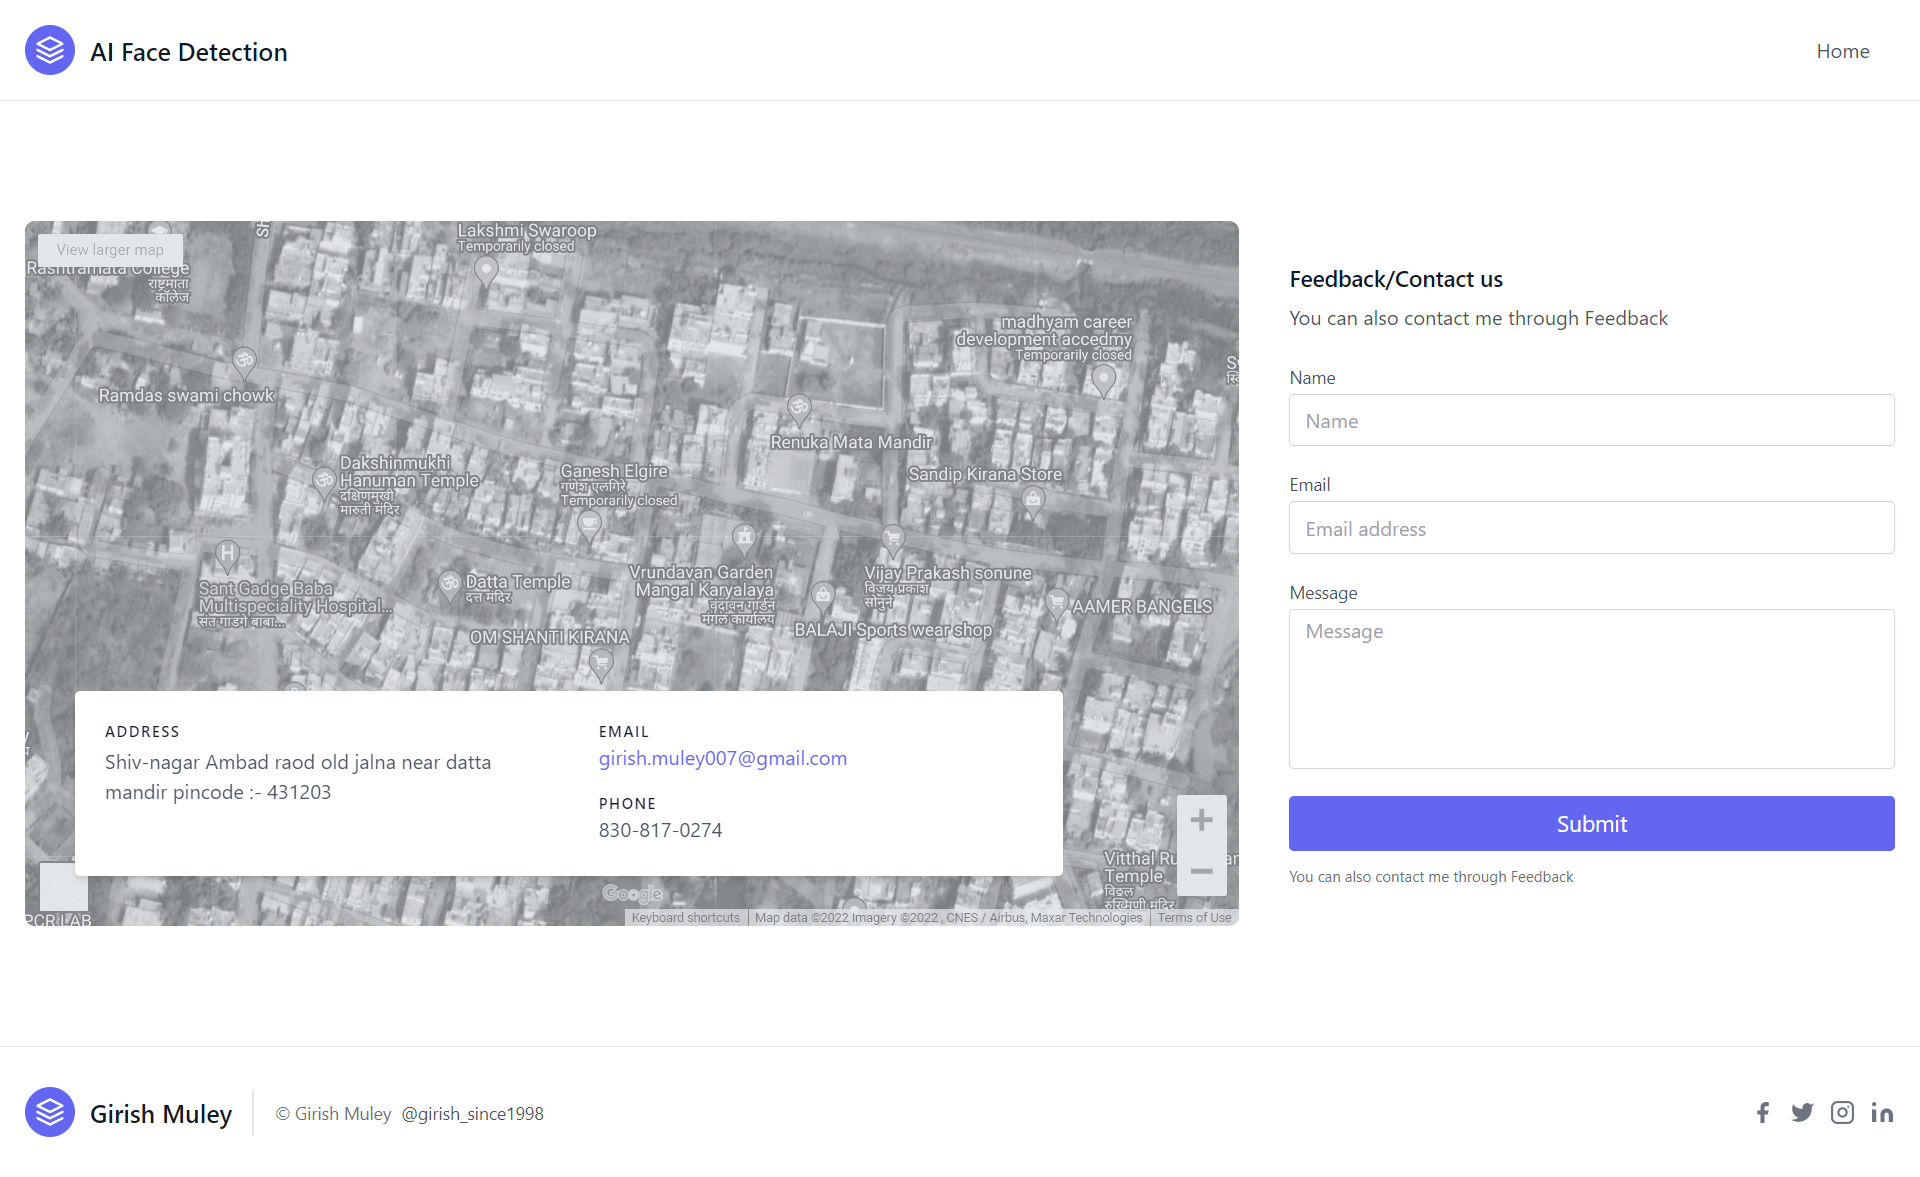Screen dimensions: 1920x1177
Task: Select the Home navigation item
Action: (x=1843, y=50)
